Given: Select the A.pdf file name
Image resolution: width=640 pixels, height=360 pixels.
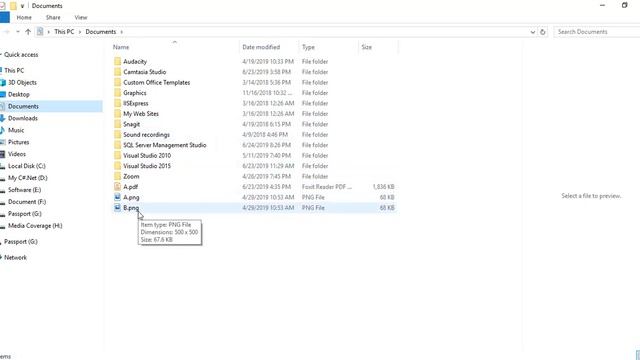Looking at the screenshot, I should tap(130, 187).
